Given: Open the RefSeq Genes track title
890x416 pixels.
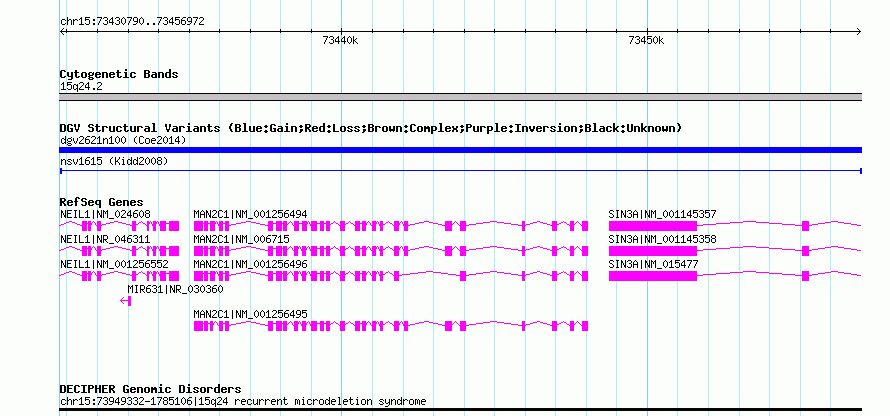Looking at the screenshot, I should (x=101, y=202).
